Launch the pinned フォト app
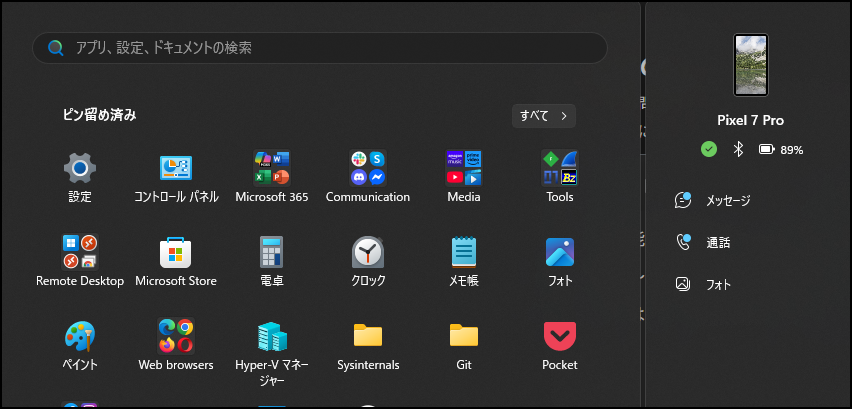 coord(560,261)
